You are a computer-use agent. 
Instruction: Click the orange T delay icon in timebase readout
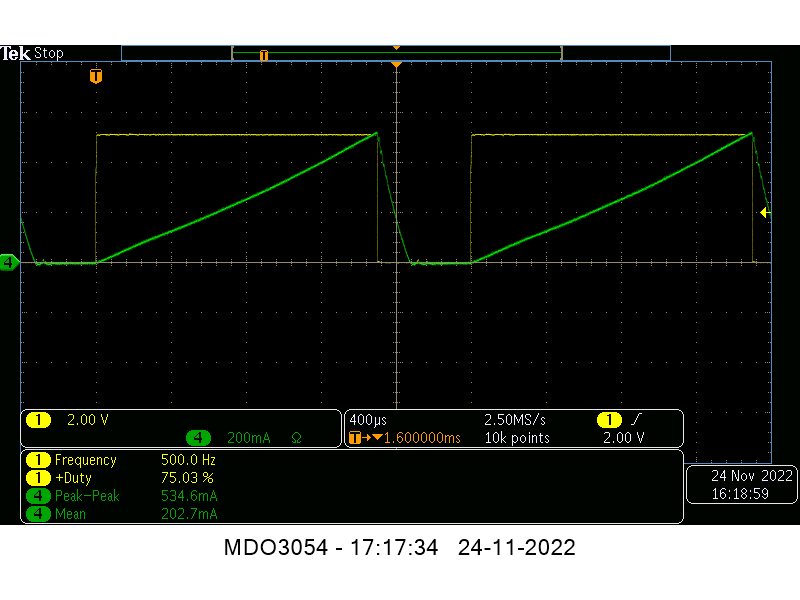click(x=356, y=438)
